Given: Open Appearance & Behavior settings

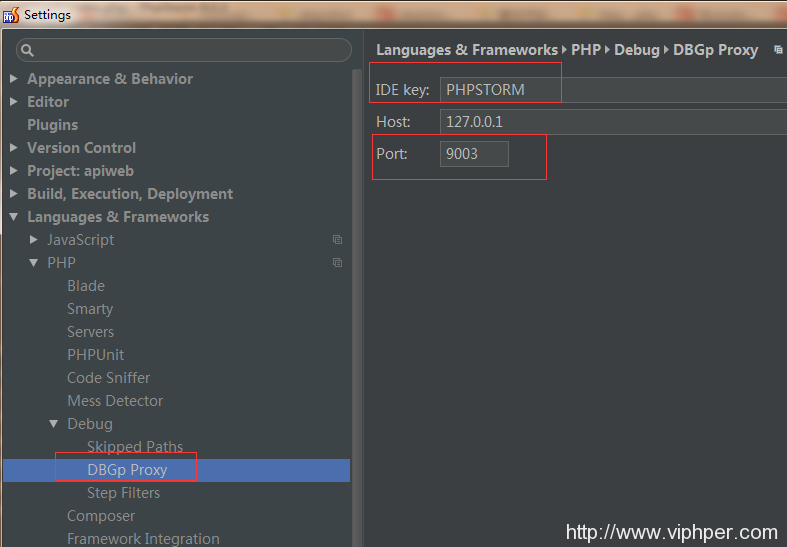Looking at the screenshot, I should pos(110,79).
